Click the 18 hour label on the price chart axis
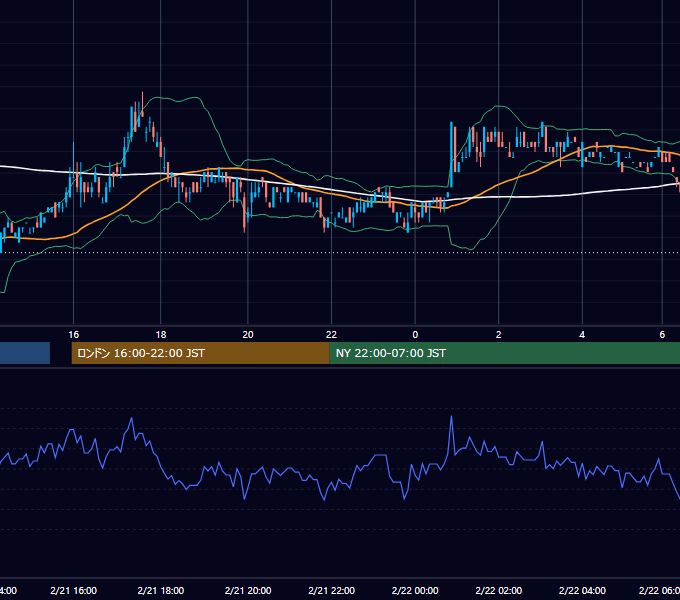 click(x=161, y=335)
